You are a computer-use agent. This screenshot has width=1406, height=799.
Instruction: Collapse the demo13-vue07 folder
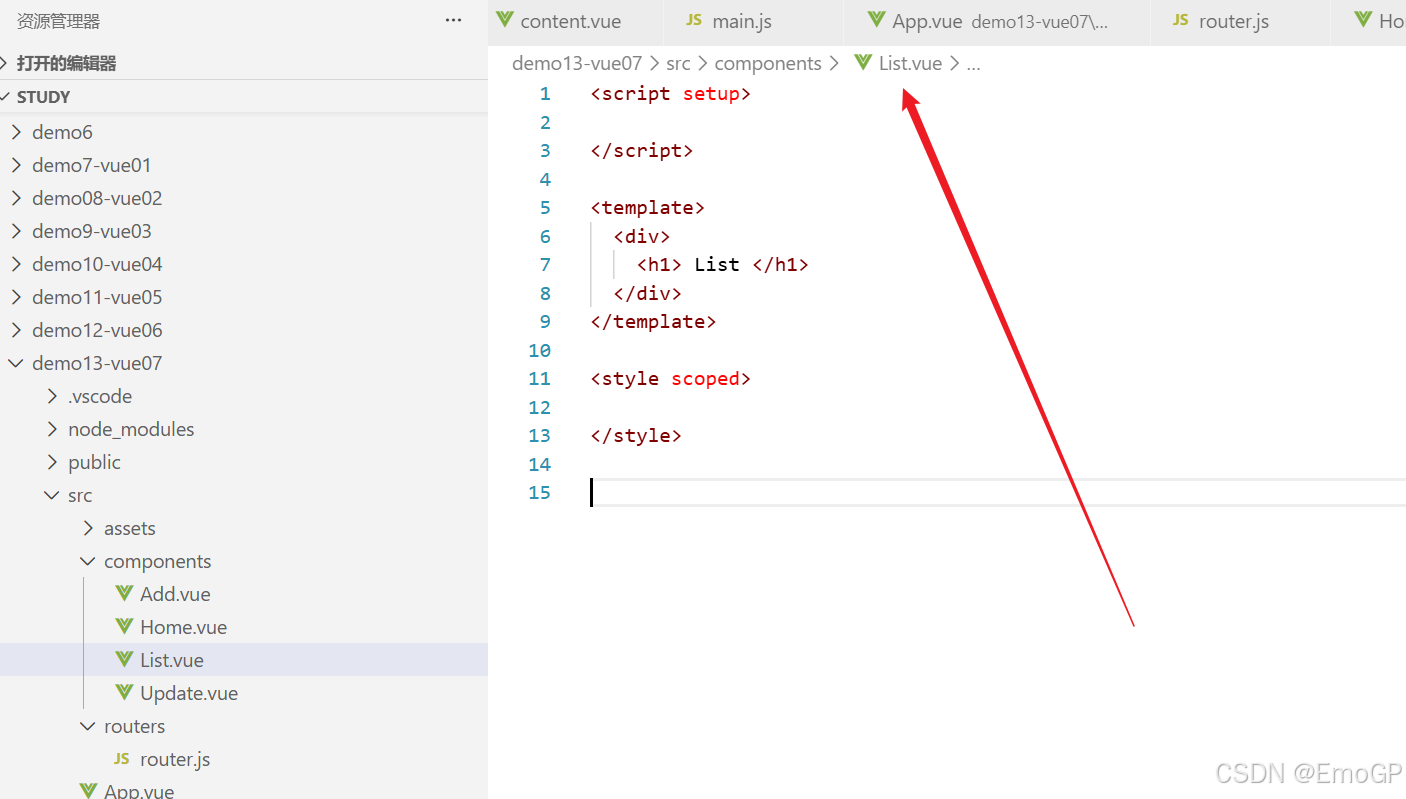[244, 363]
